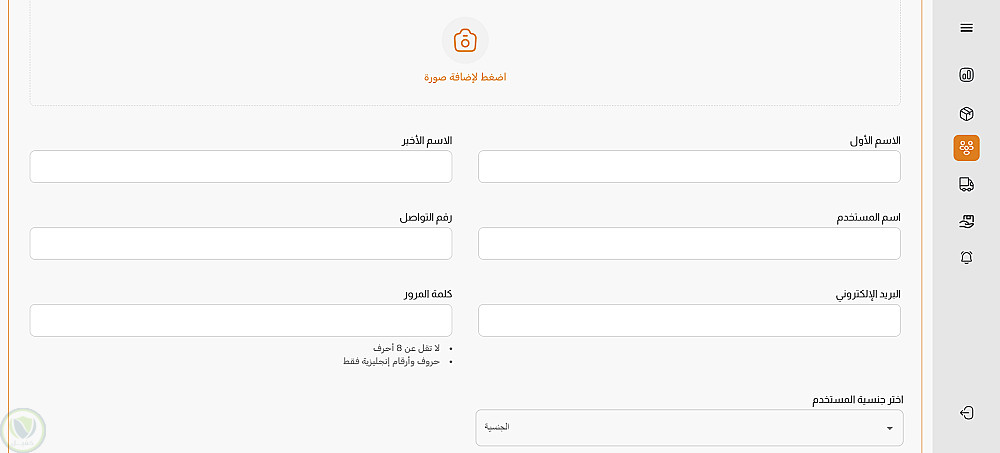Click the 'الاسم الأول' input field
Viewport: 1000px width, 453px height.
click(689, 167)
